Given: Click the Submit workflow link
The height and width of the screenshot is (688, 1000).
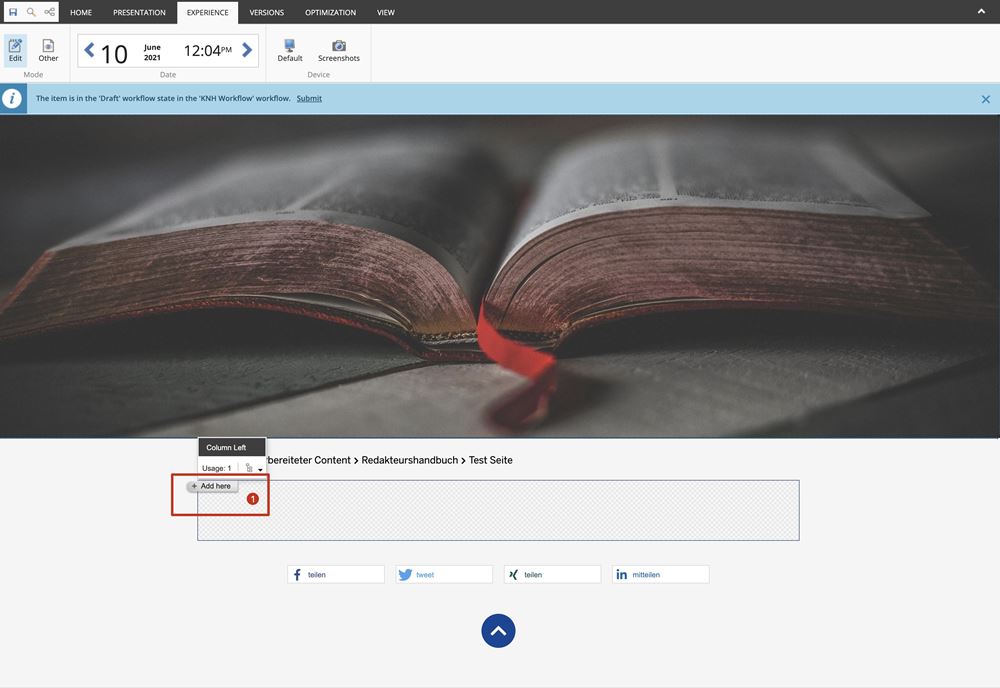Looking at the screenshot, I should pyautogui.click(x=309, y=98).
